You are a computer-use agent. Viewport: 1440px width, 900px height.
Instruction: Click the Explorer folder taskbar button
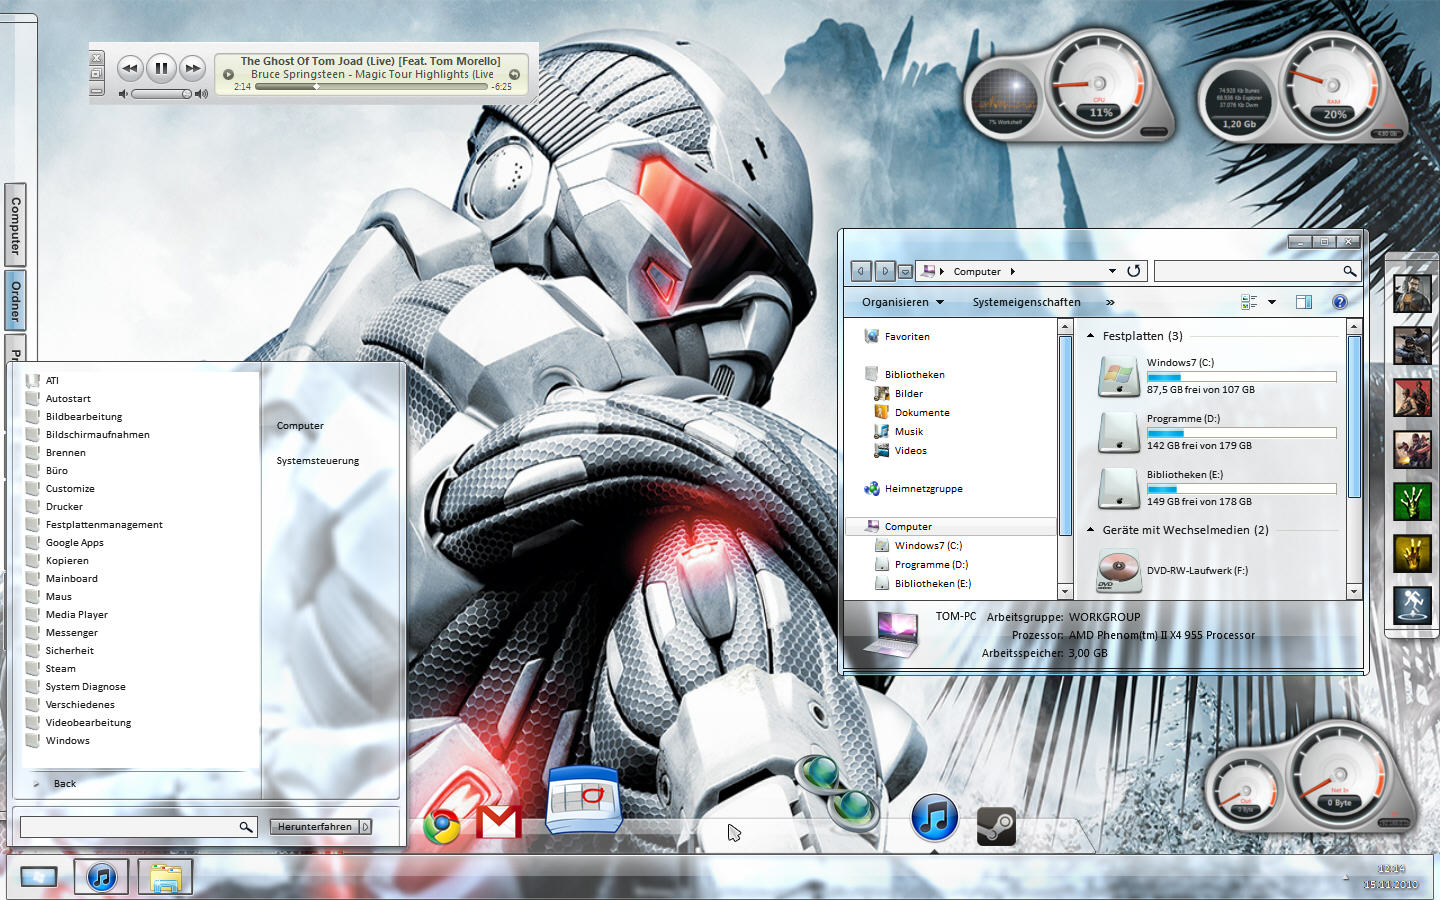click(165, 877)
